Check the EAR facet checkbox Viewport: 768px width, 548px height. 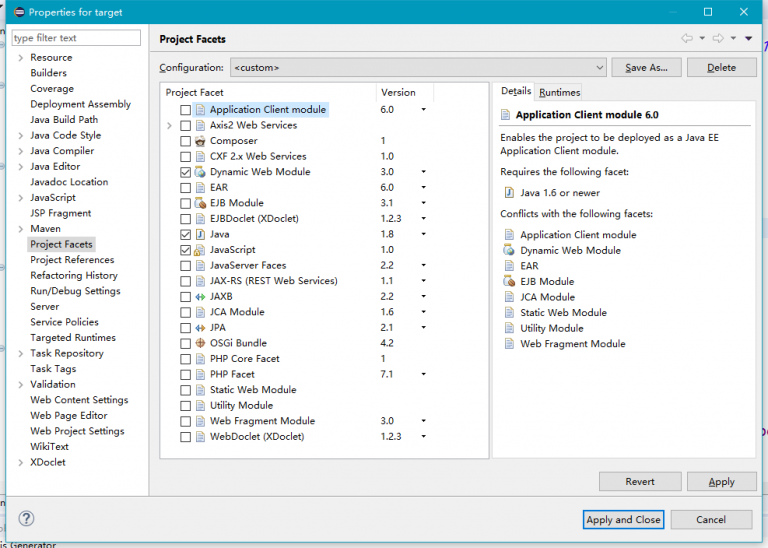[x=185, y=188]
